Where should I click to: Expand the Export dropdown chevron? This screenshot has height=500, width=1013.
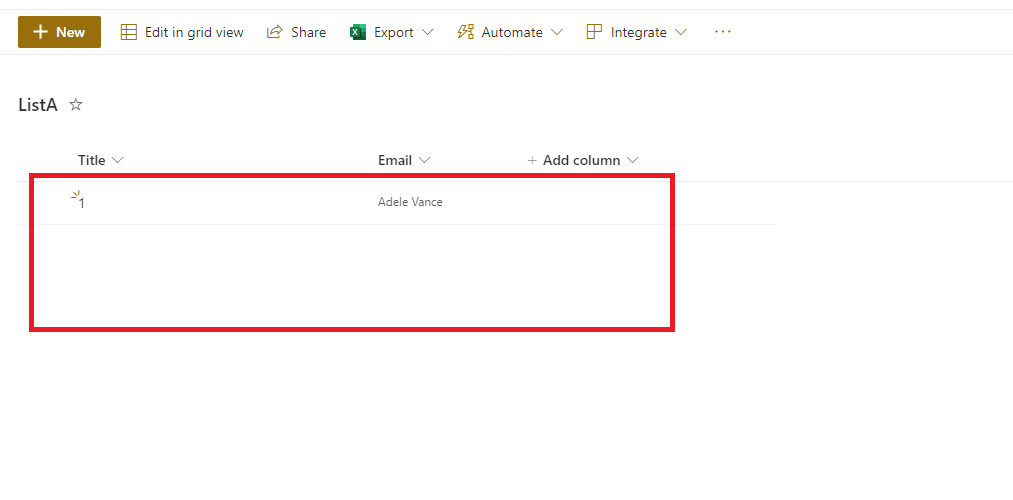click(x=427, y=32)
